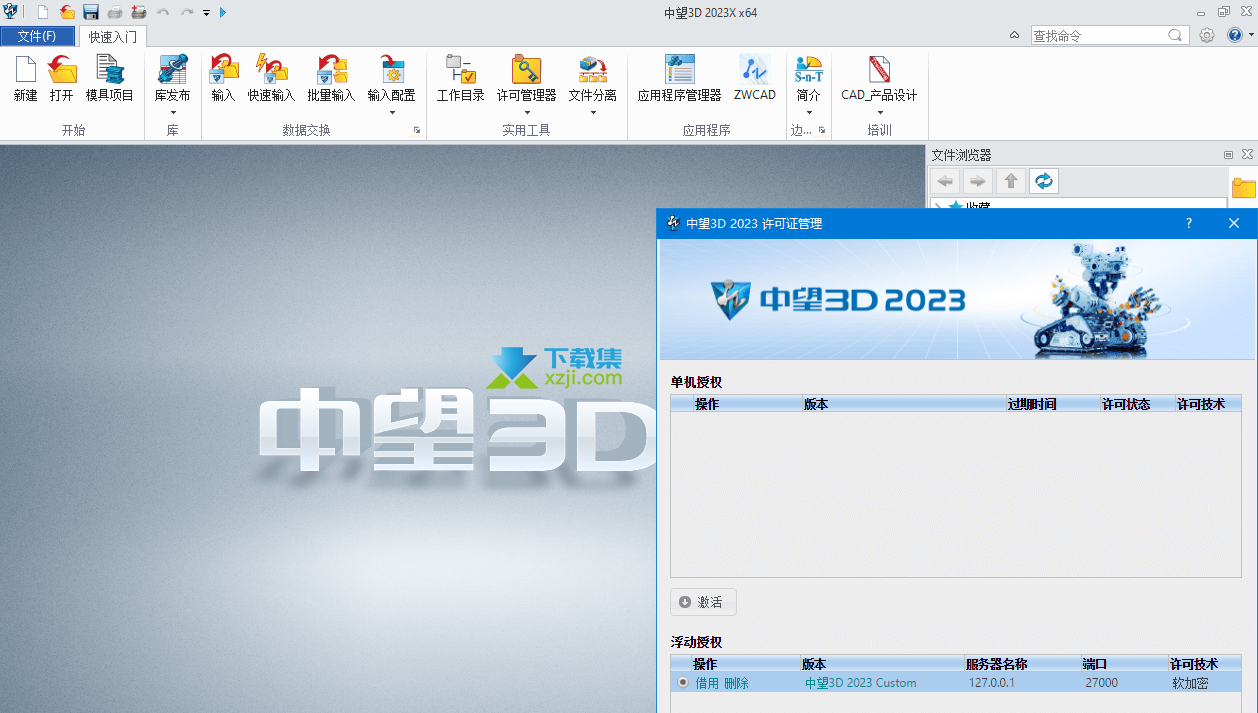
Task: Click the file browser Forward arrow
Action: coord(978,181)
